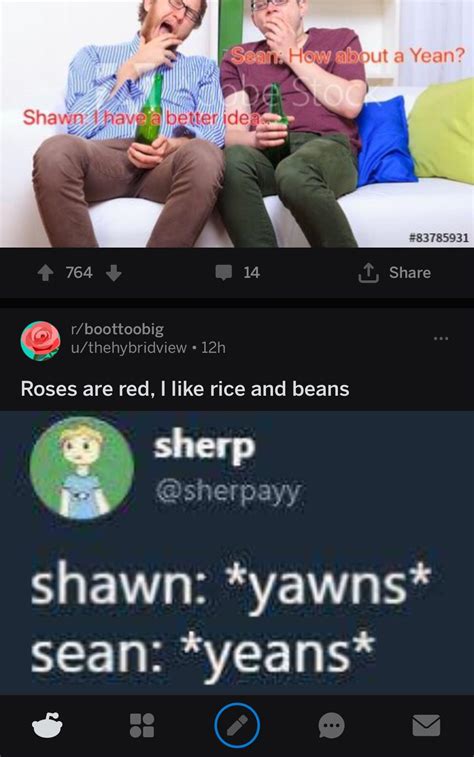Click the Share button label
The height and width of the screenshot is (757, 474).
[410, 273]
